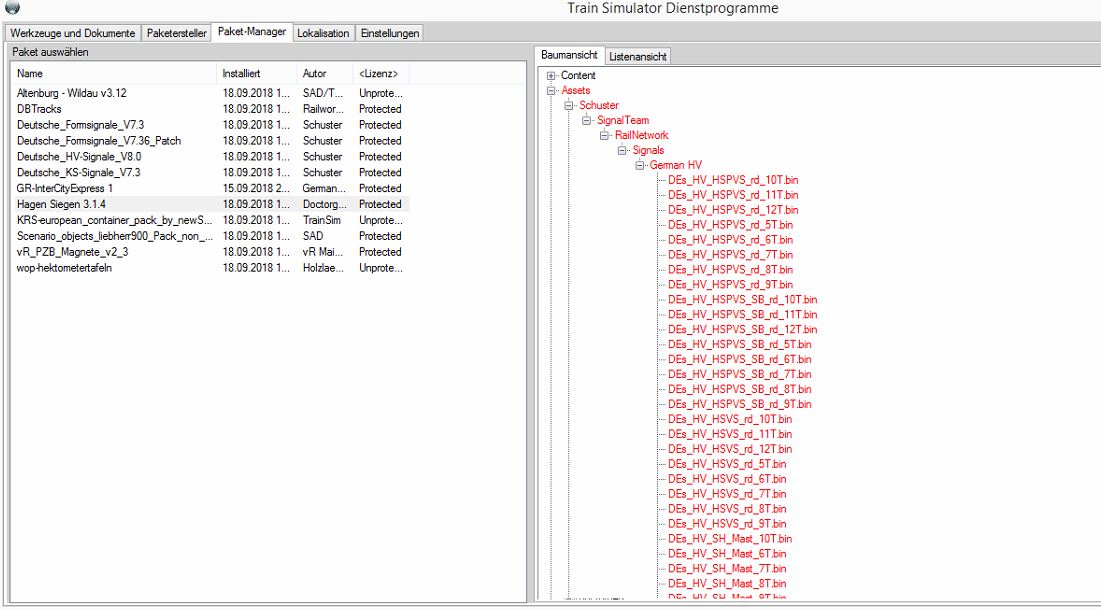The height and width of the screenshot is (609, 1101).
Task: Collapse the SignalTeam tree node
Action: [x=586, y=121]
